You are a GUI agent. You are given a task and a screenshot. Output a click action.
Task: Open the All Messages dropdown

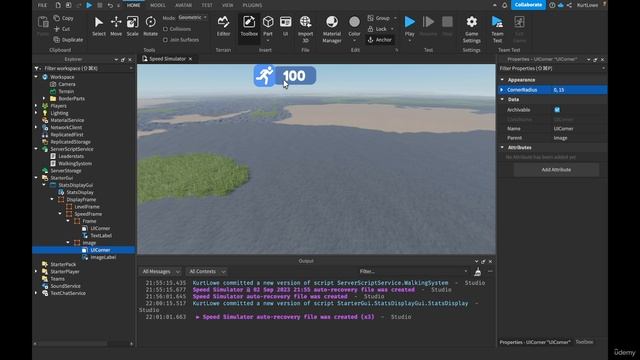pos(160,271)
